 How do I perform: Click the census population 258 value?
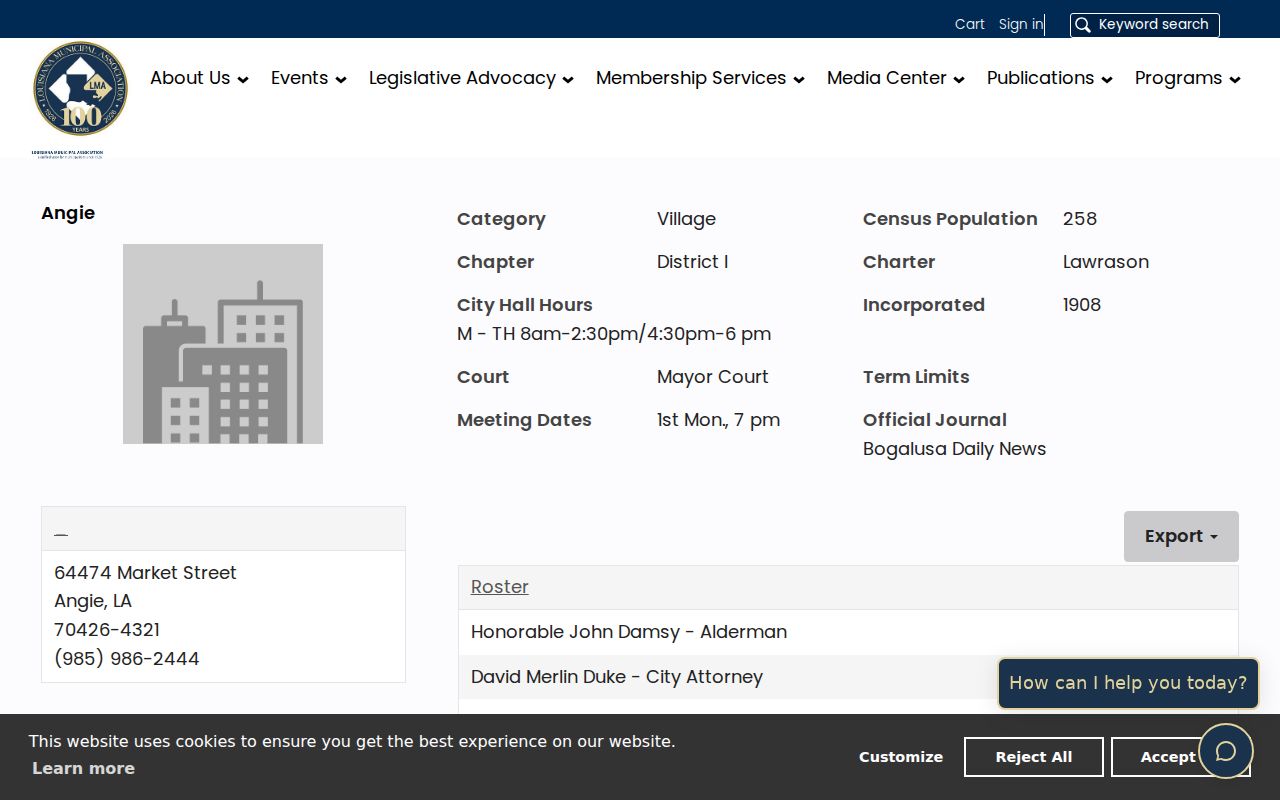1080,219
